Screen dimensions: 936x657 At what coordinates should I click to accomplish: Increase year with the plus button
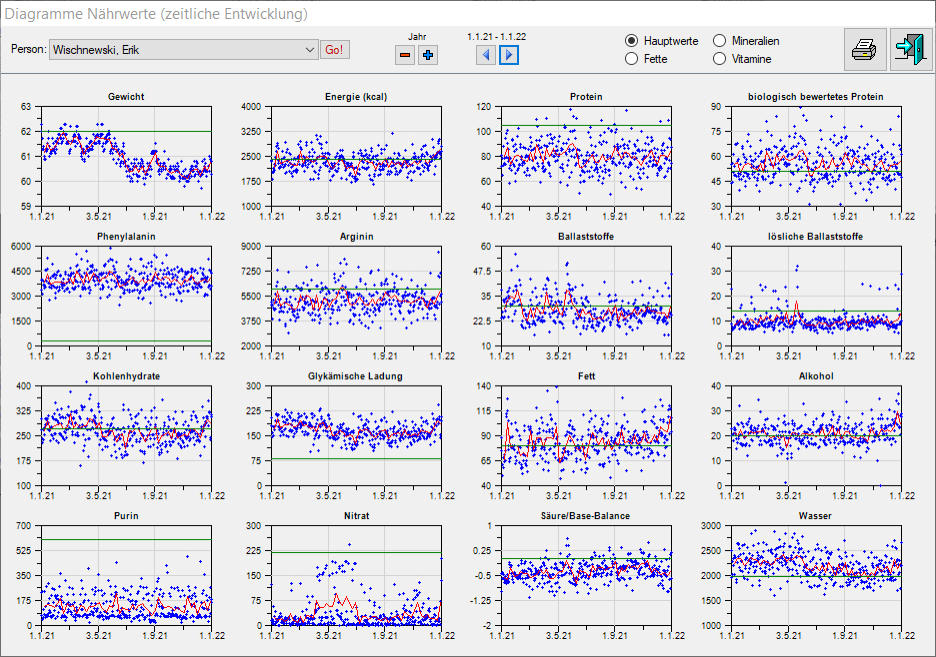point(428,55)
